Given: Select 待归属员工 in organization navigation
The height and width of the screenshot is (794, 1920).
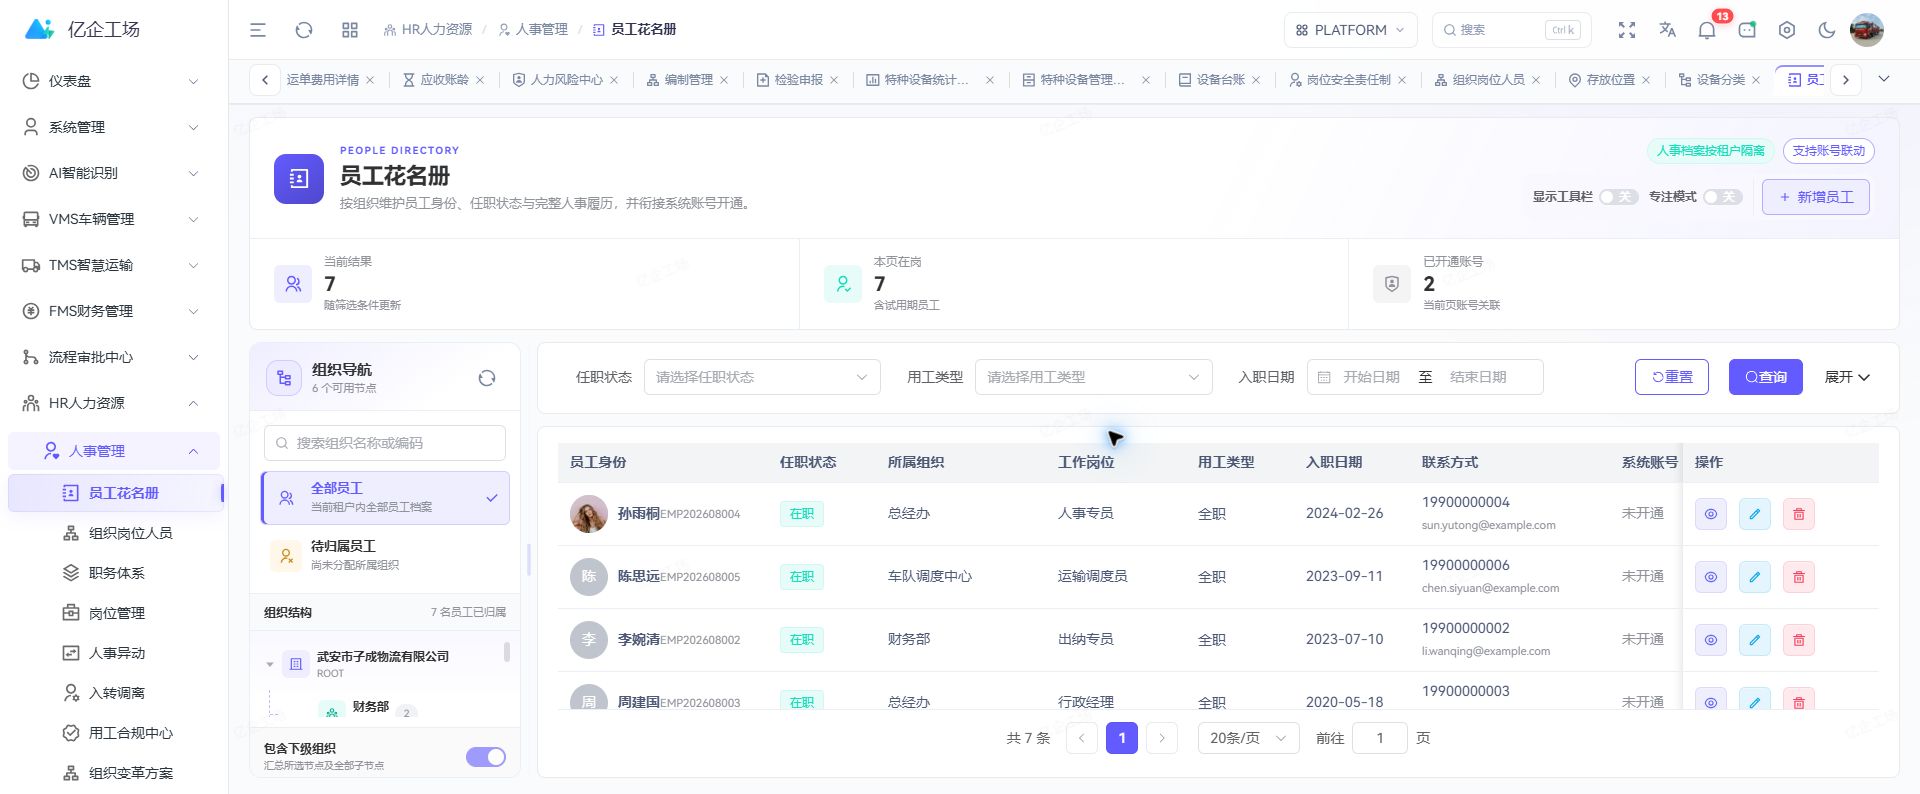Looking at the screenshot, I should point(386,555).
